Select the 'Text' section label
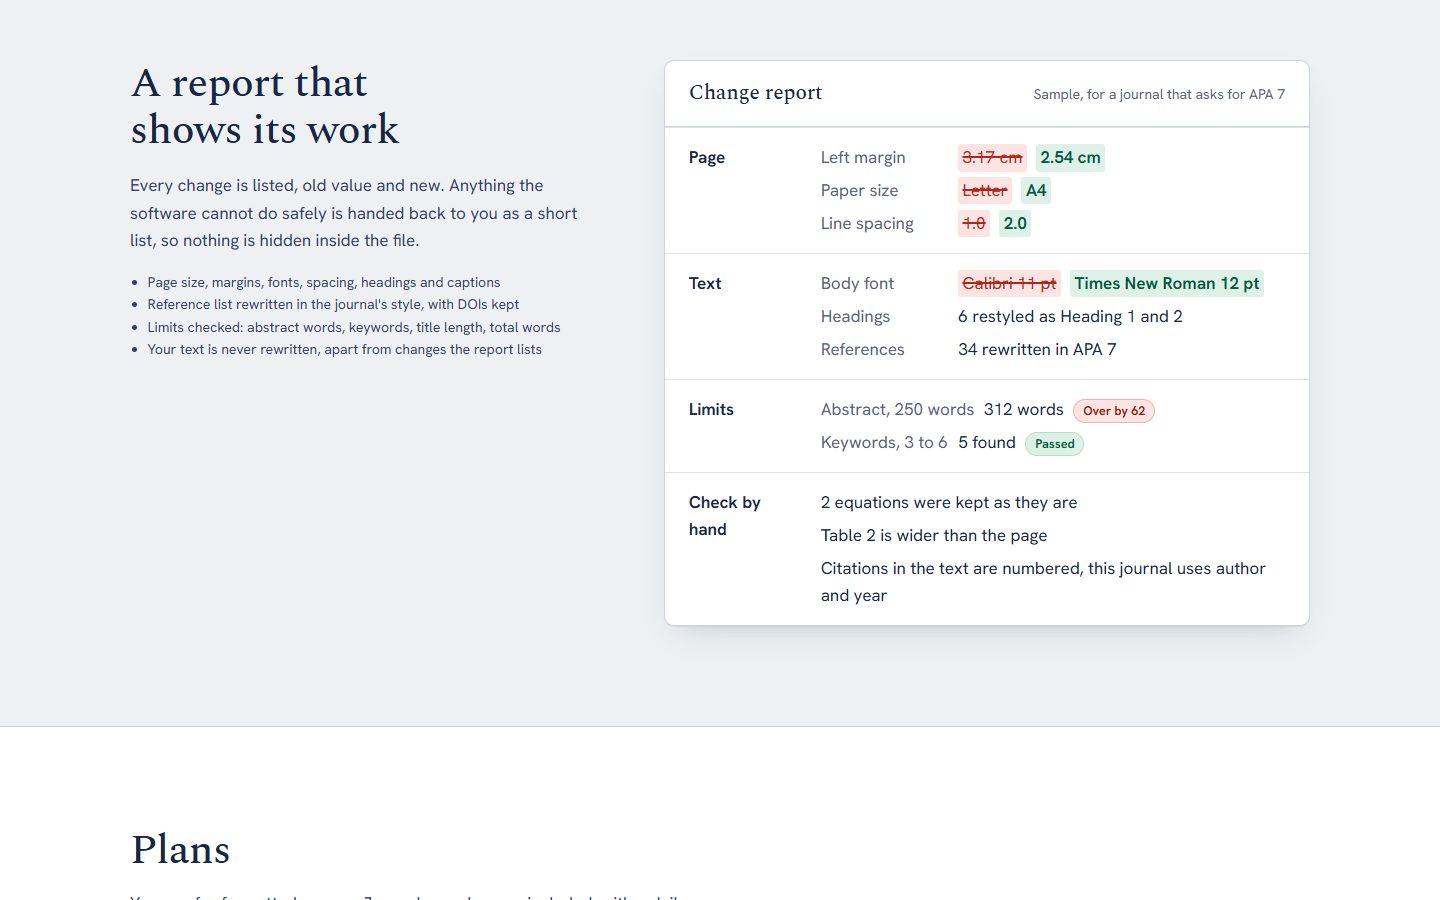The height and width of the screenshot is (900, 1440). (x=705, y=284)
